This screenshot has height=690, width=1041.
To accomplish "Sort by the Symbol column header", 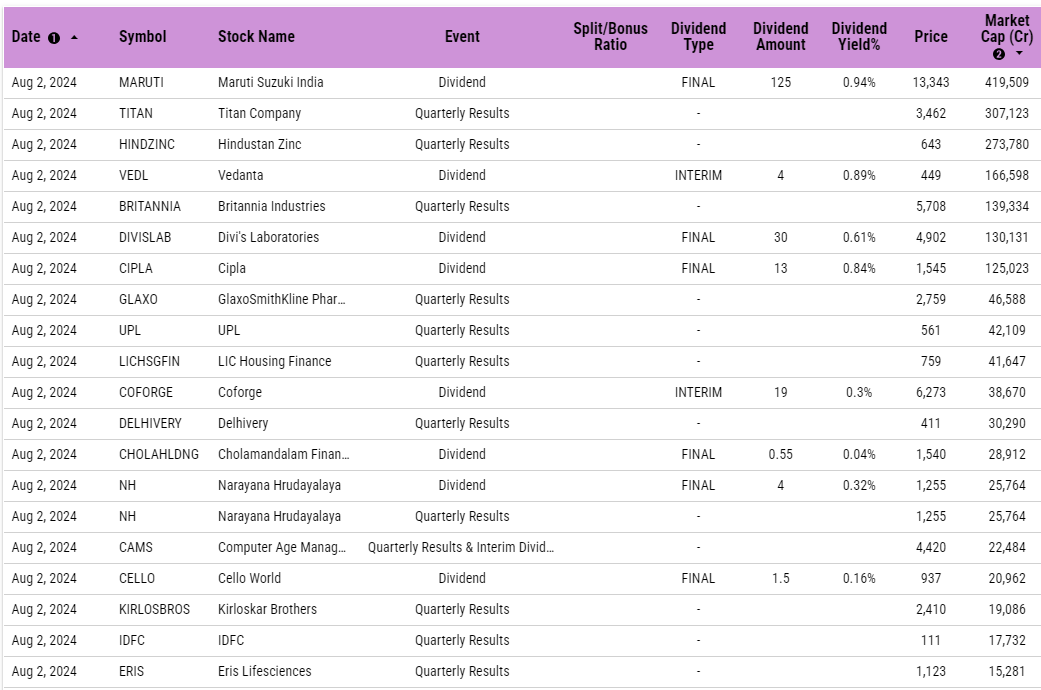I will point(143,37).
